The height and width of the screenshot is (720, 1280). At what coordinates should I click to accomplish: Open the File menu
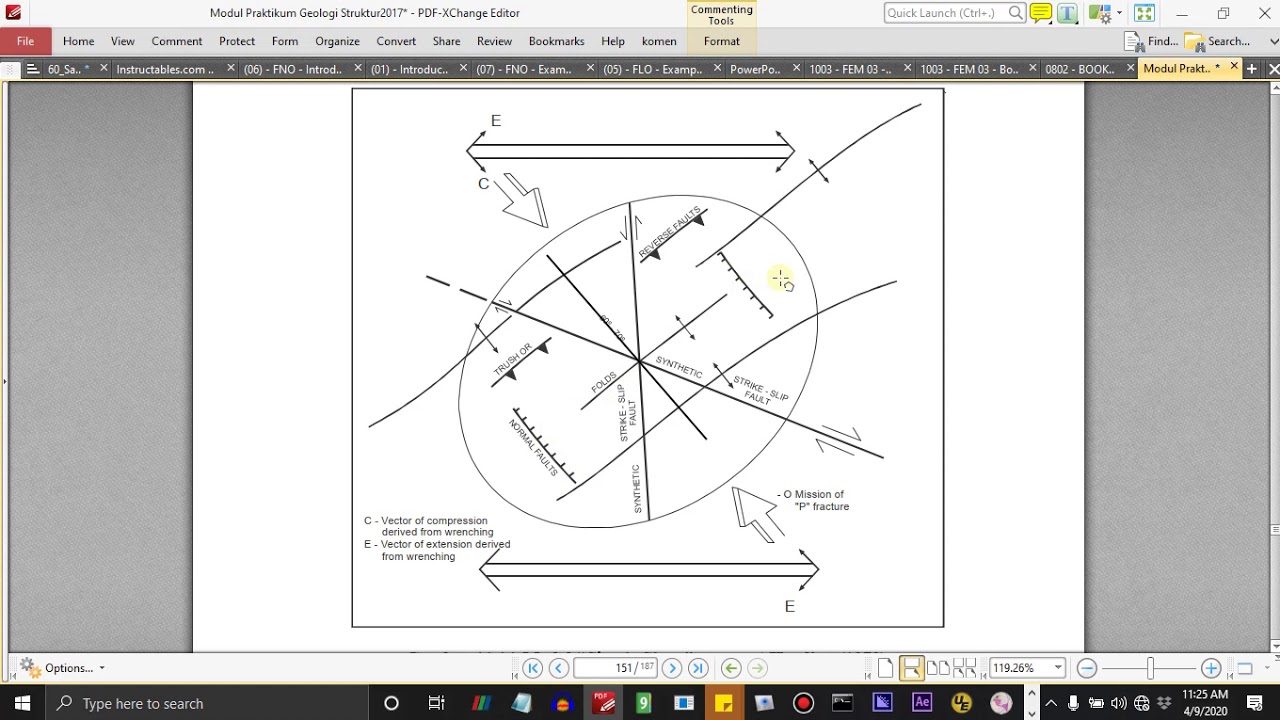coord(26,41)
